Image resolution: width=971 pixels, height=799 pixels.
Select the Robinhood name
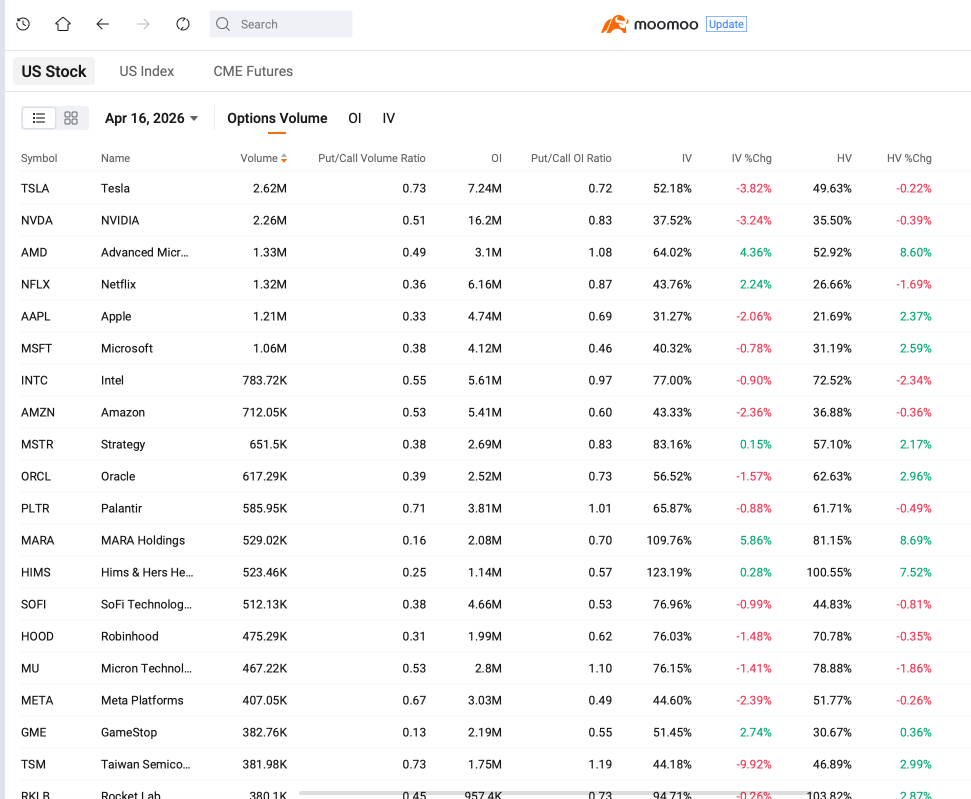pyautogui.click(x=129, y=637)
